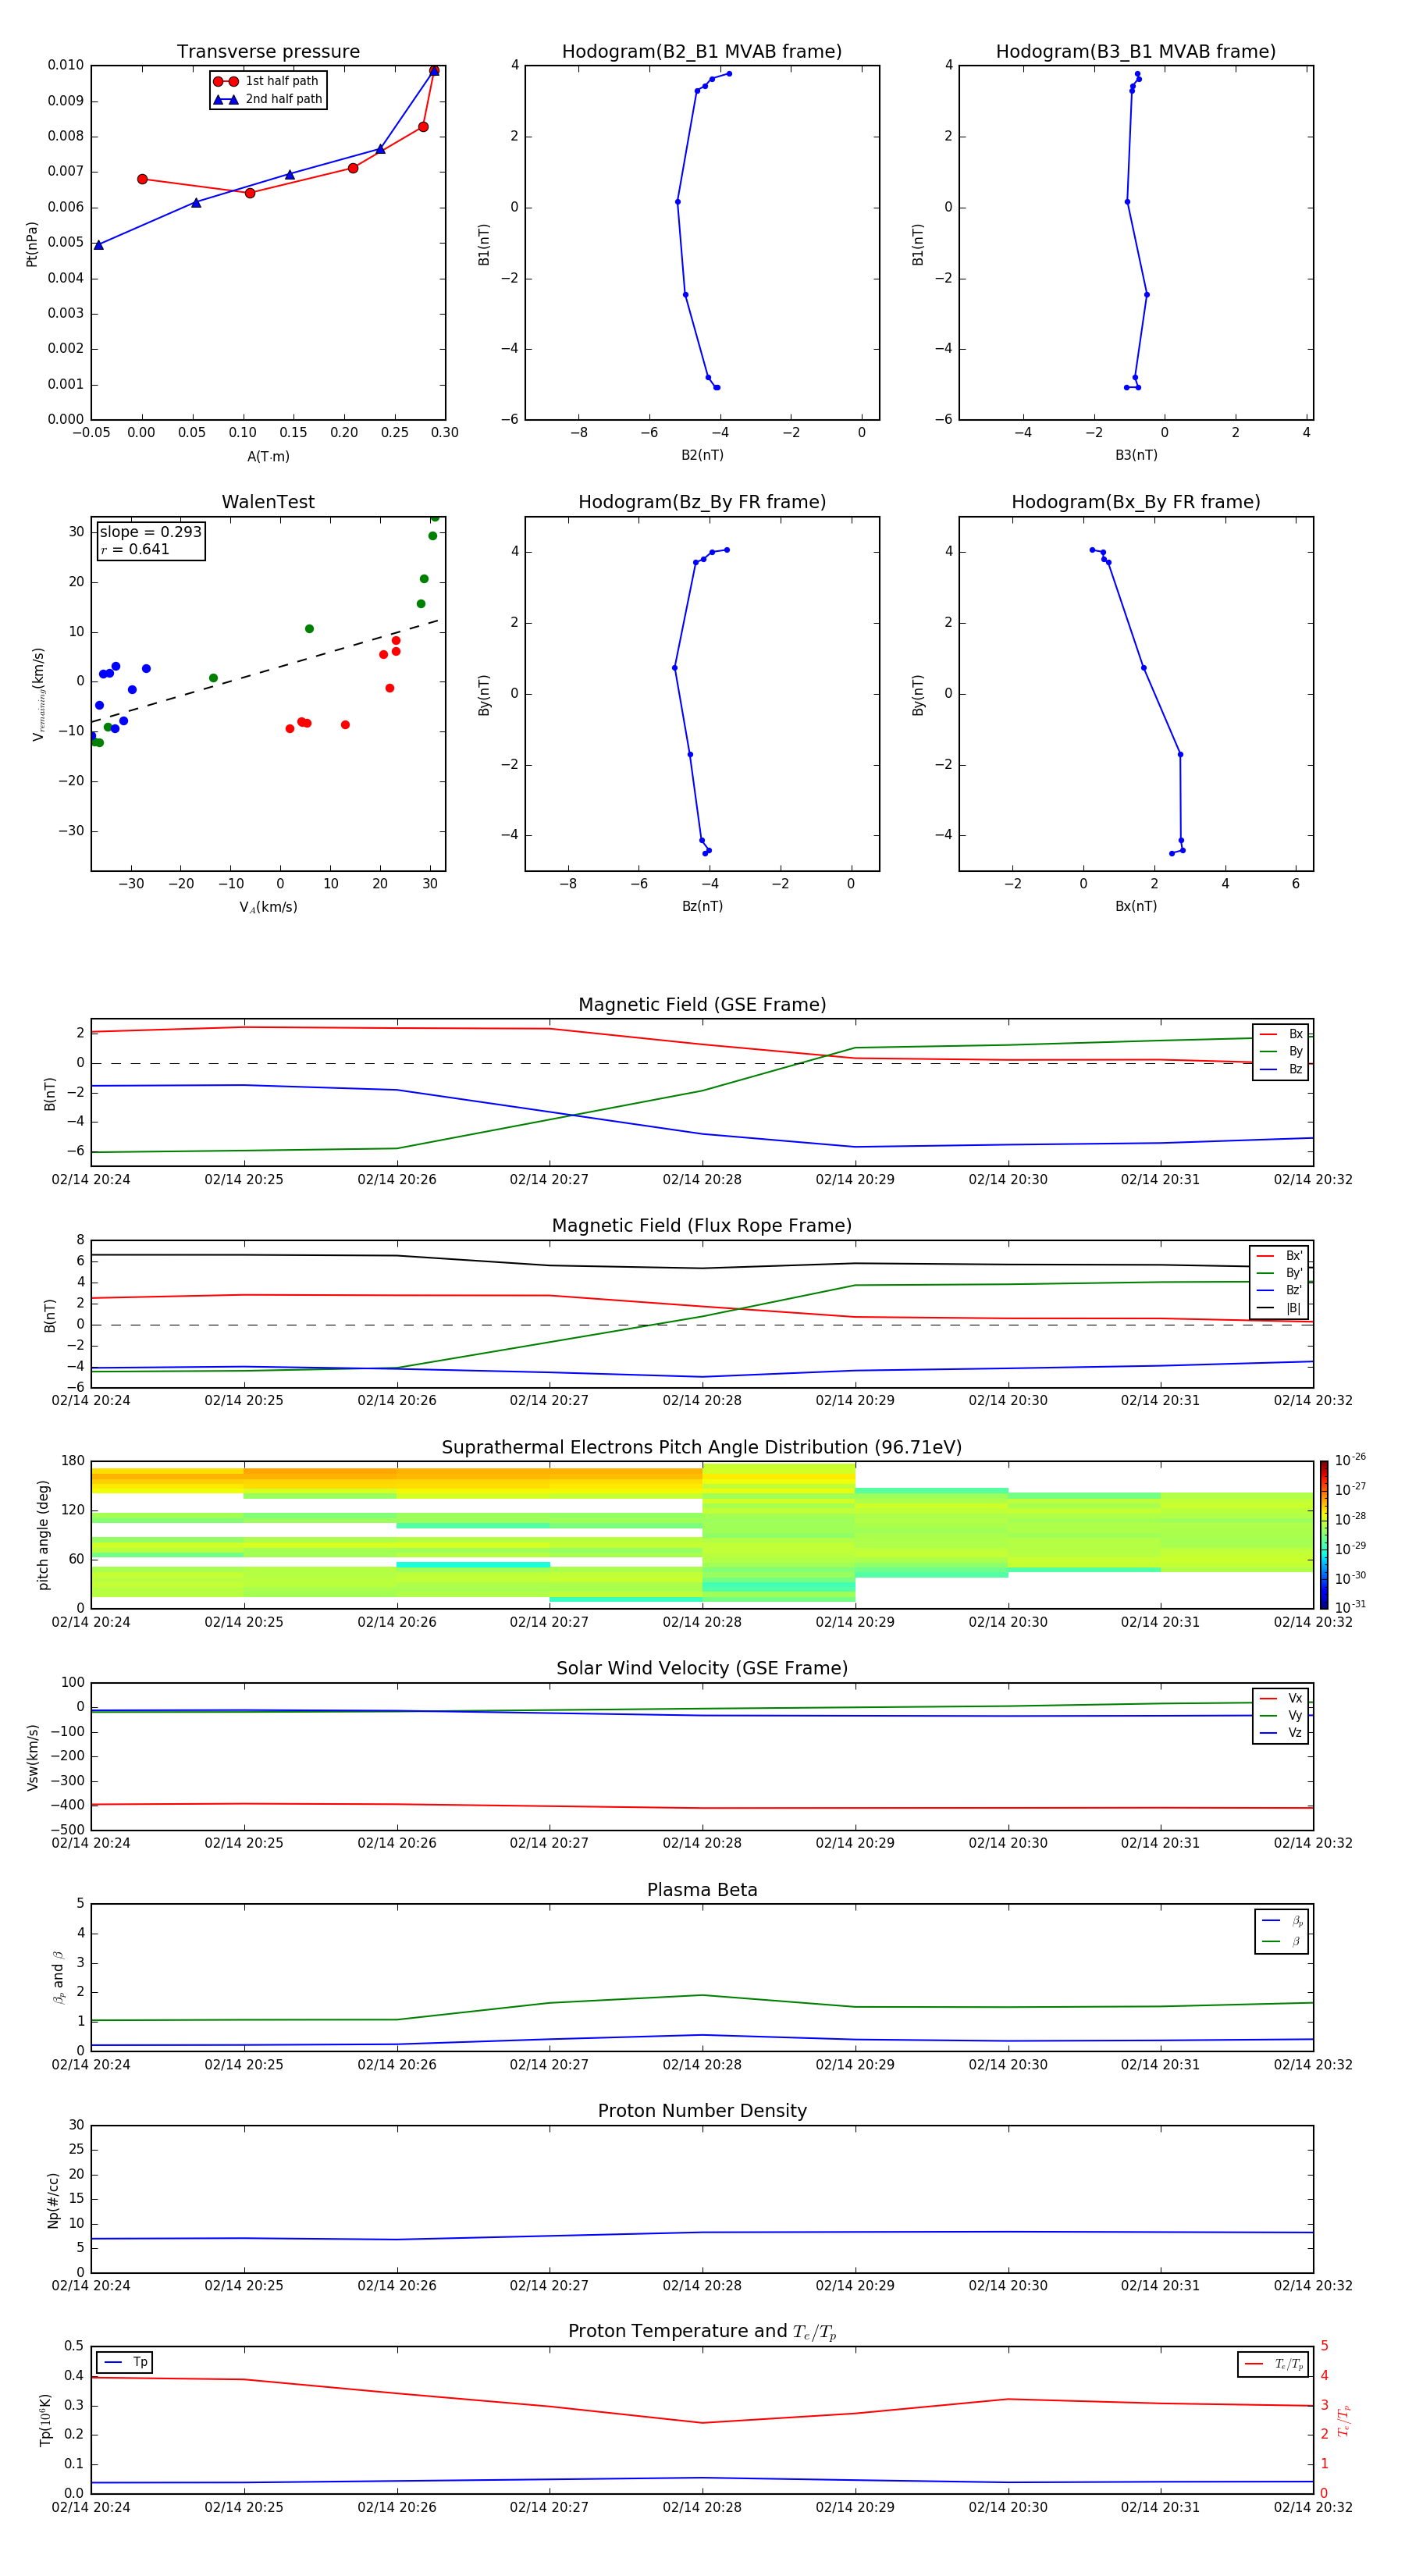Click the β_p legend entry in Plasma Beta
This screenshot has width=1405, height=2576.
(1282, 1920)
